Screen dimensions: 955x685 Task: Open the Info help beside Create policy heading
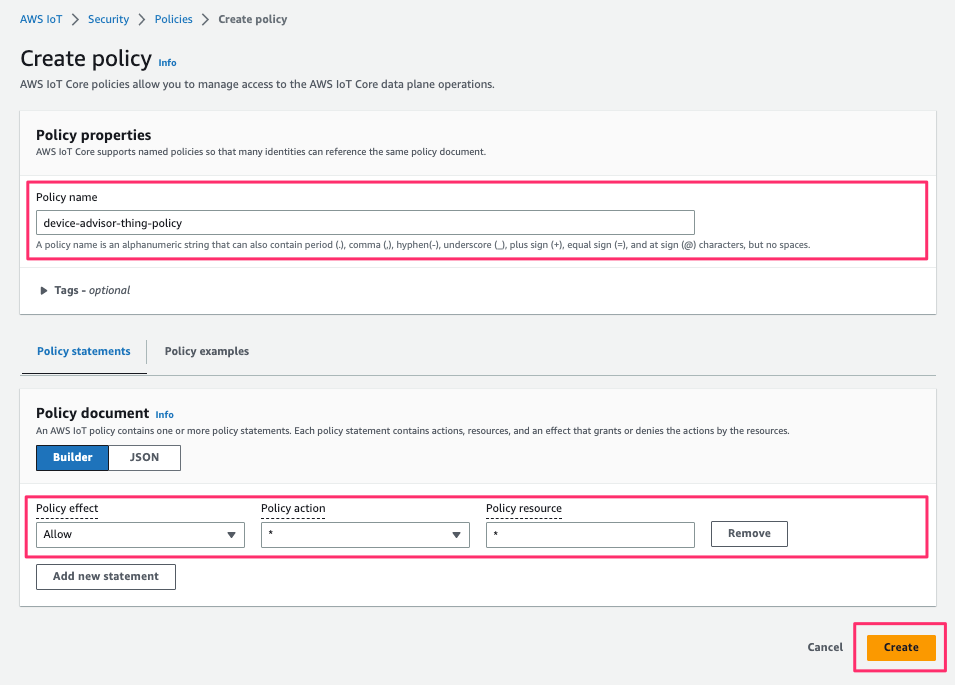click(x=167, y=62)
